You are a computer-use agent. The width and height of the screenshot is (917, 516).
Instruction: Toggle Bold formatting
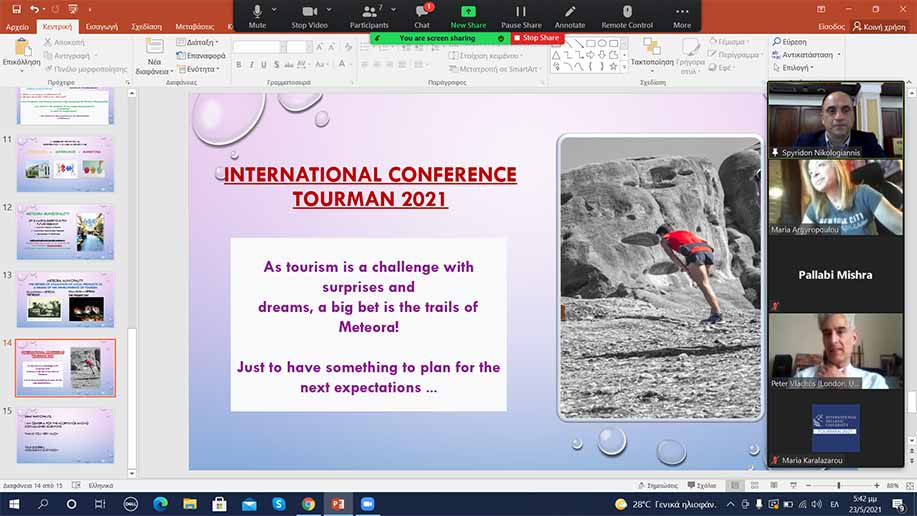[x=239, y=64]
